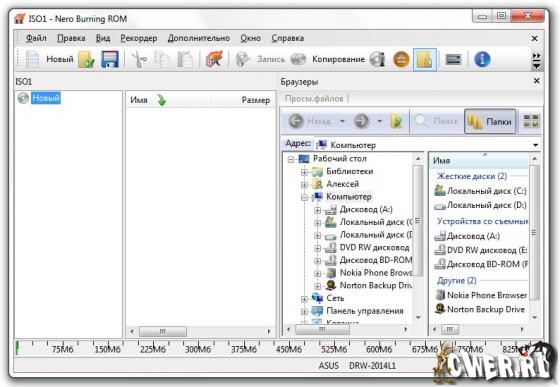Click the Save compilation floppy disk icon
Screen dimensions: 560x387
point(110,59)
